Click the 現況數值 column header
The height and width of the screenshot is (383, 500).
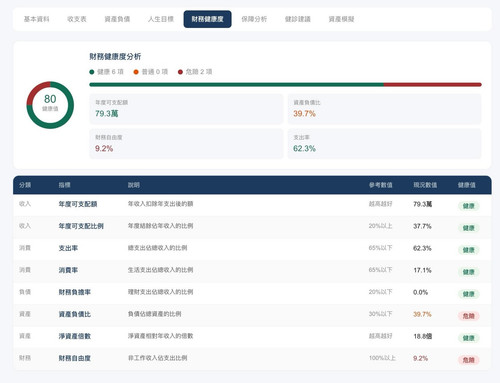tap(425, 185)
